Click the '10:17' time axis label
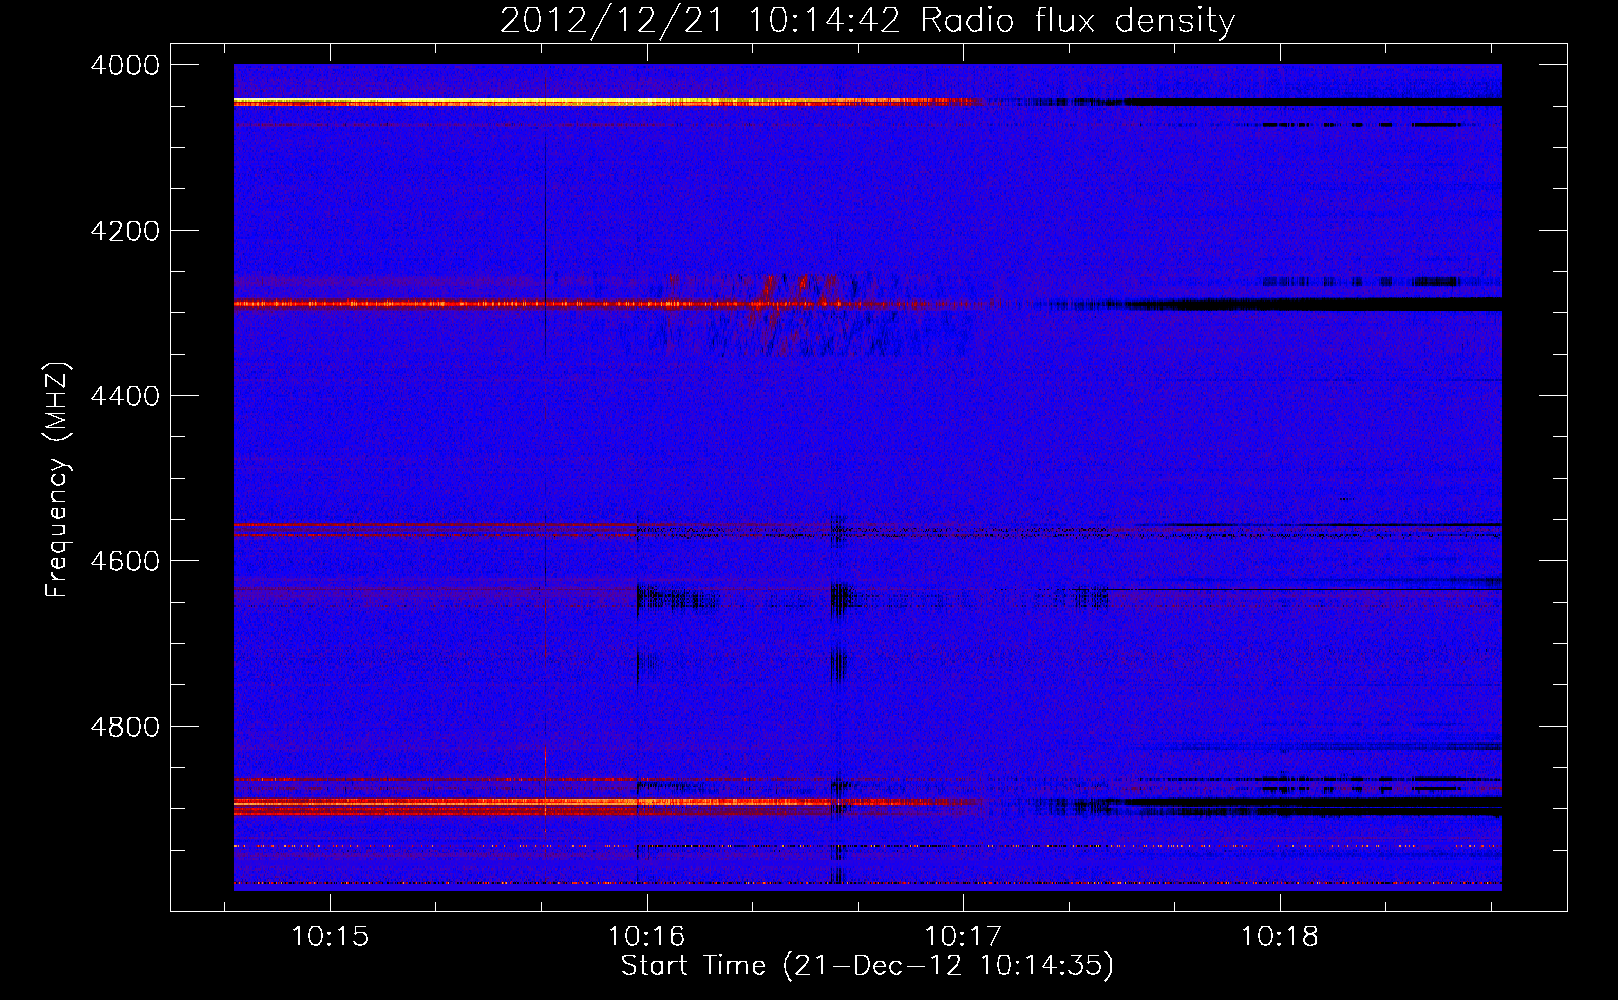 963,937
